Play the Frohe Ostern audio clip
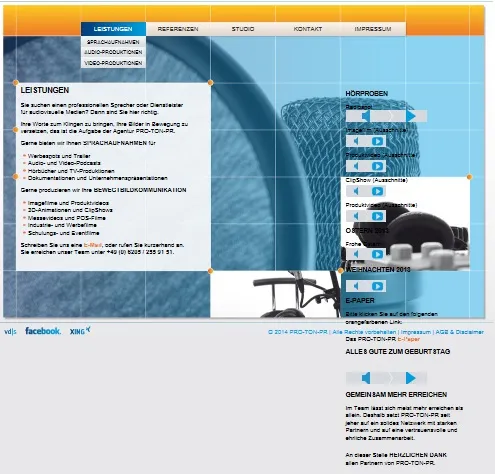The width and height of the screenshot is (495, 474). click(377, 254)
